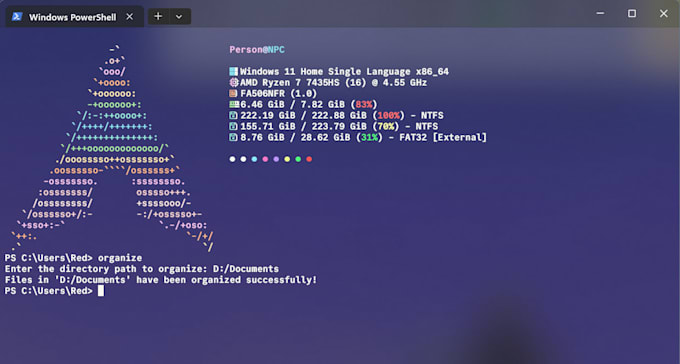680x364 pixels.
Task: Click the Windows logo icon beside OS line
Action: coord(234,72)
